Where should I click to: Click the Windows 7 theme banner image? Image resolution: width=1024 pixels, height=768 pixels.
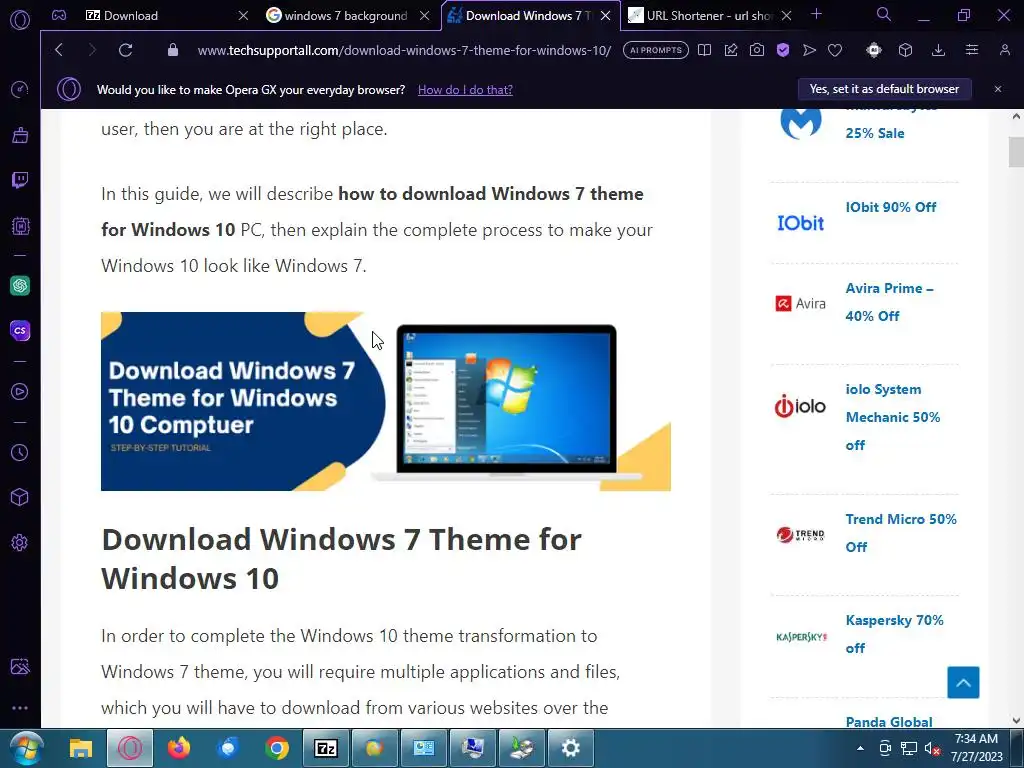tap(386, 402)
